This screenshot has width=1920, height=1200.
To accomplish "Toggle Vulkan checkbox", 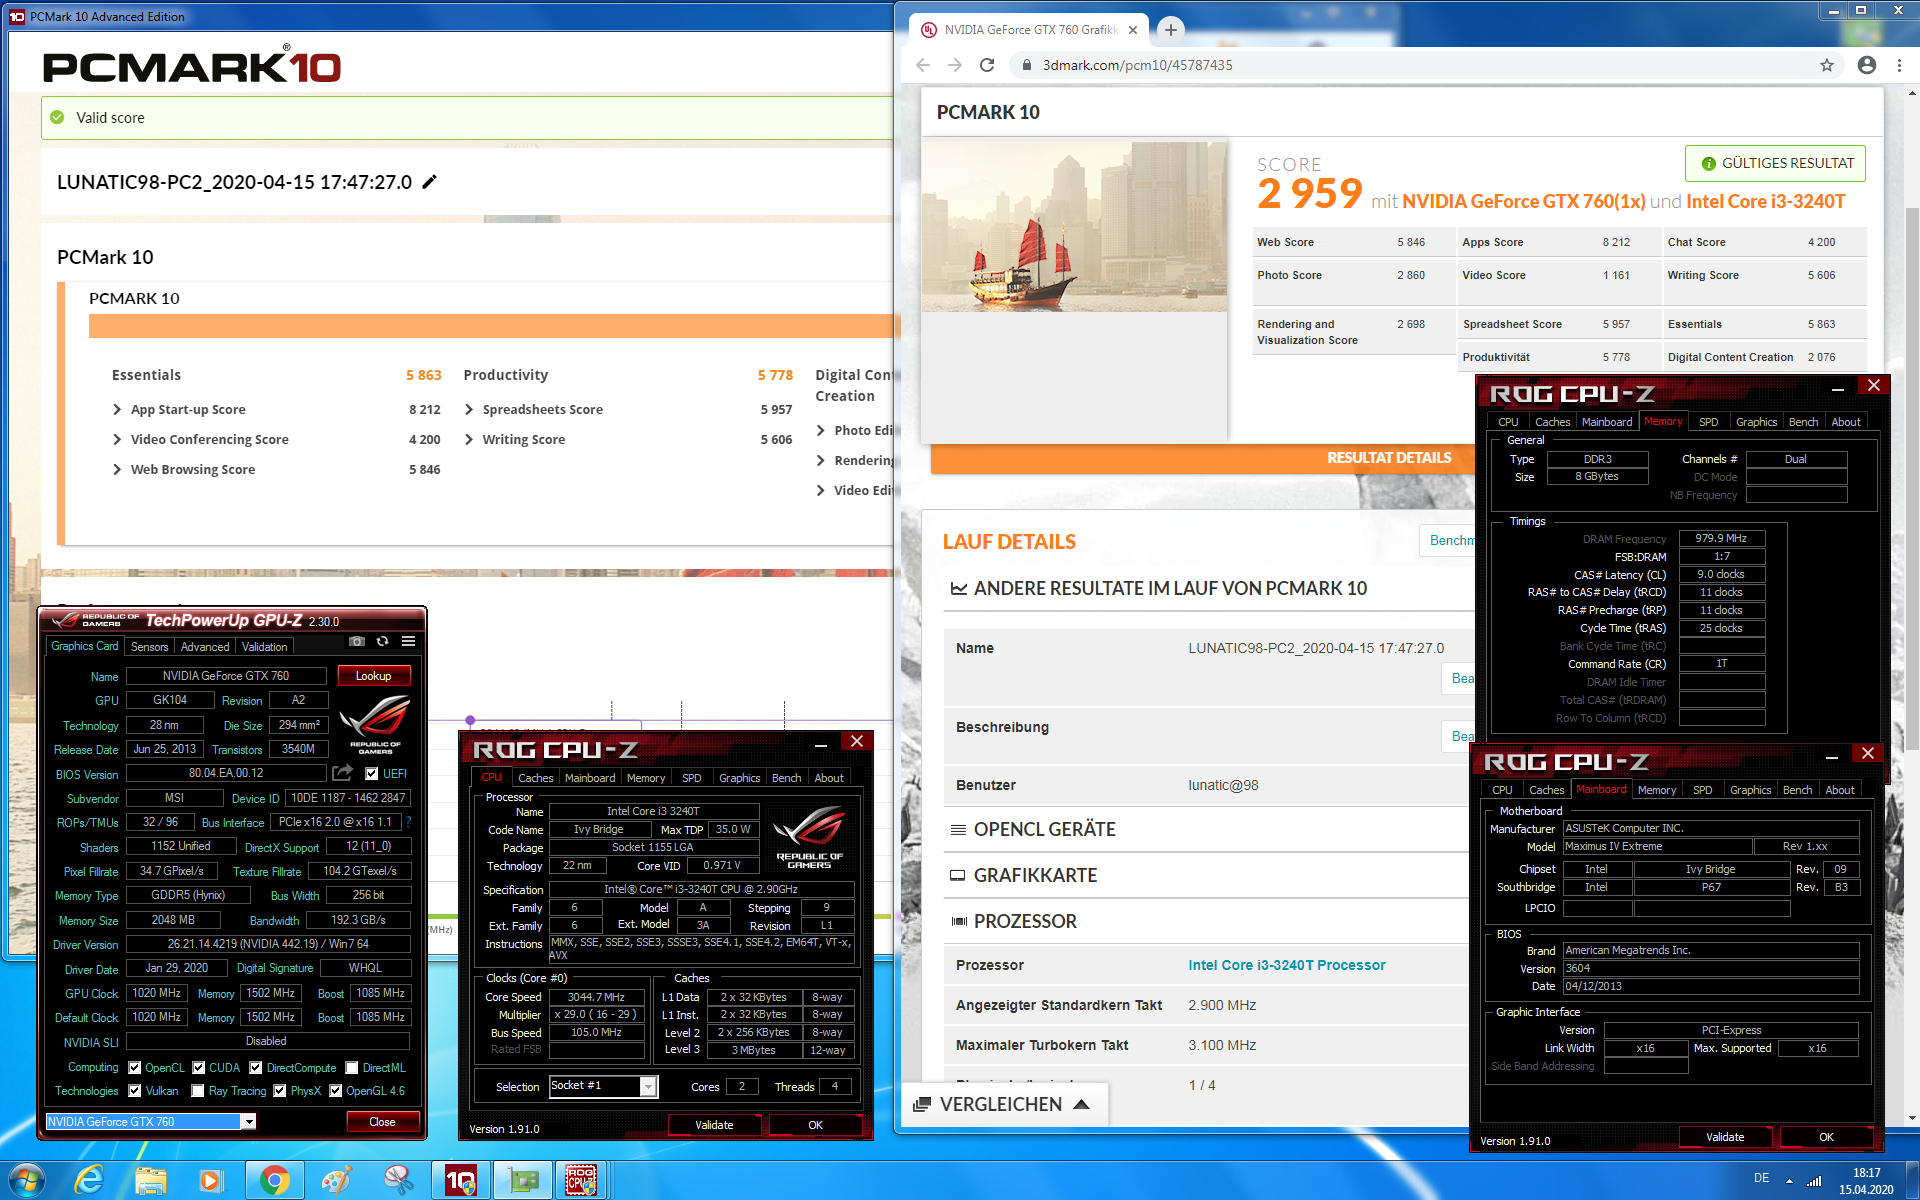I will click(x=135, y=1091).
